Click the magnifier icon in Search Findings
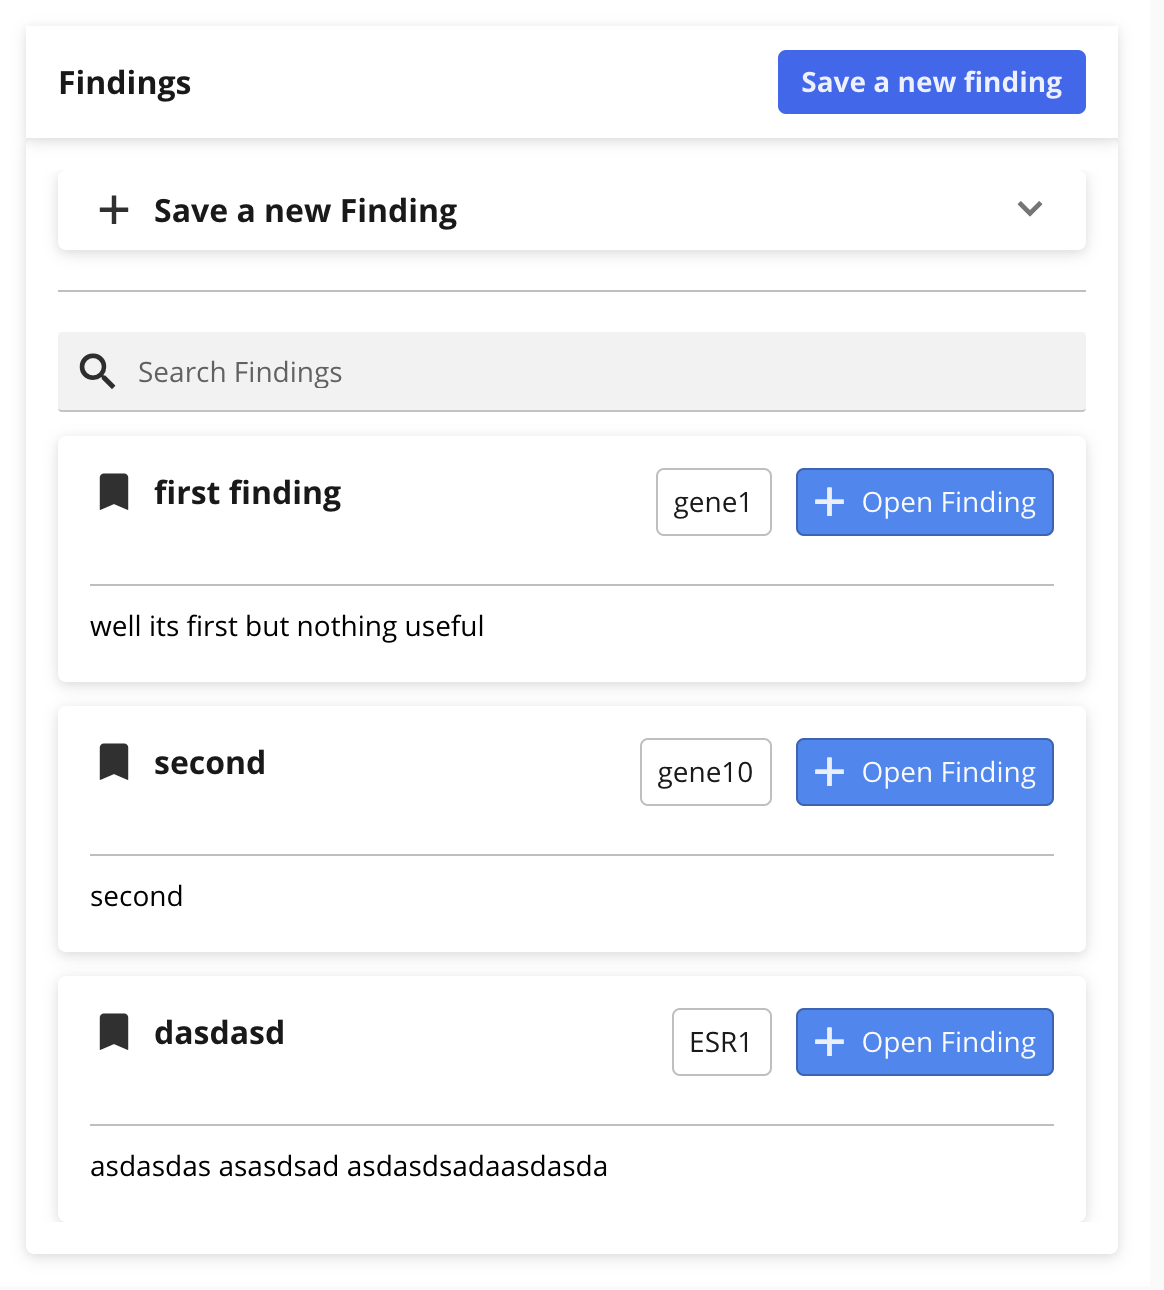 click(x=97, y=371)
